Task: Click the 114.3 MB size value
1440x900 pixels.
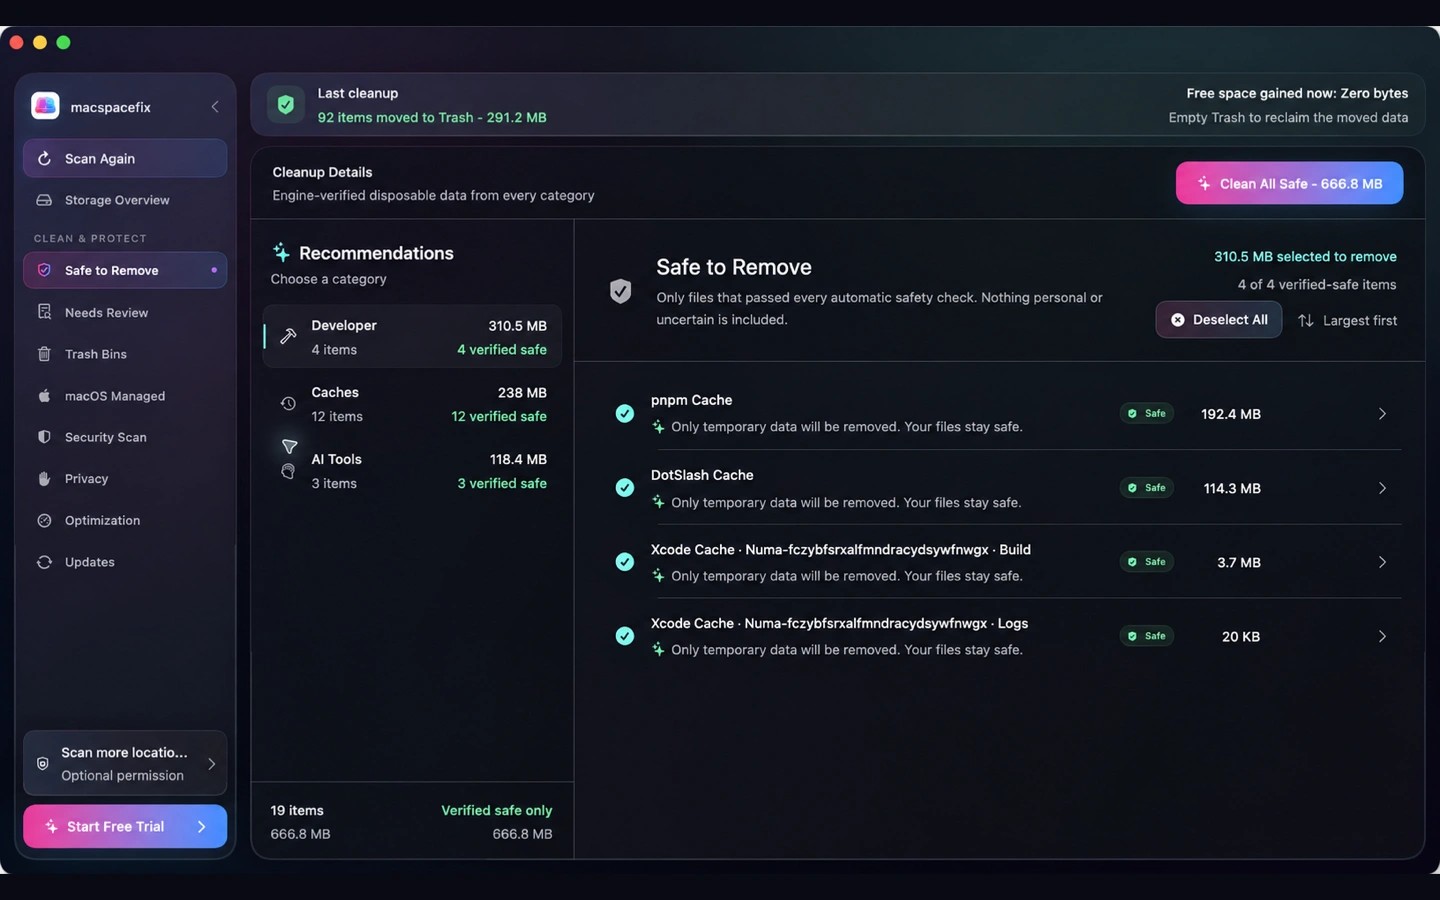Action: pos(1232,488)
